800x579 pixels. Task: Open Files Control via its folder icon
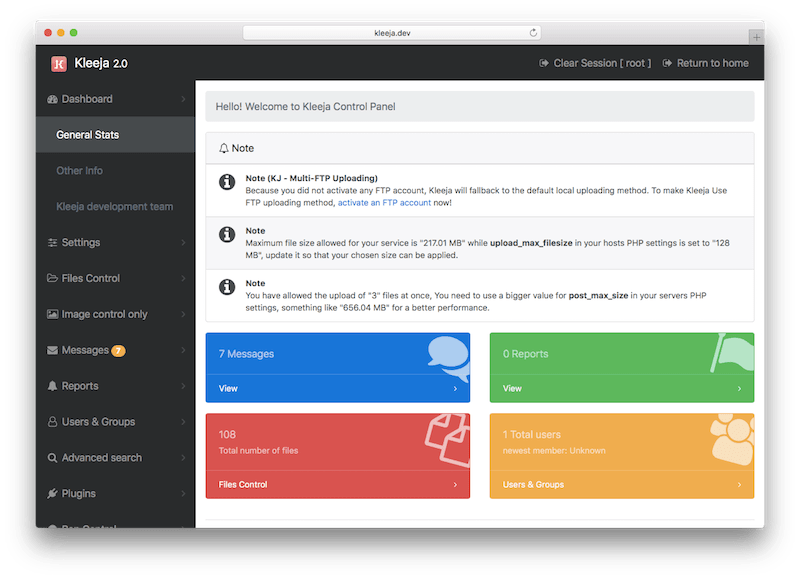click(x=53, y=278)
